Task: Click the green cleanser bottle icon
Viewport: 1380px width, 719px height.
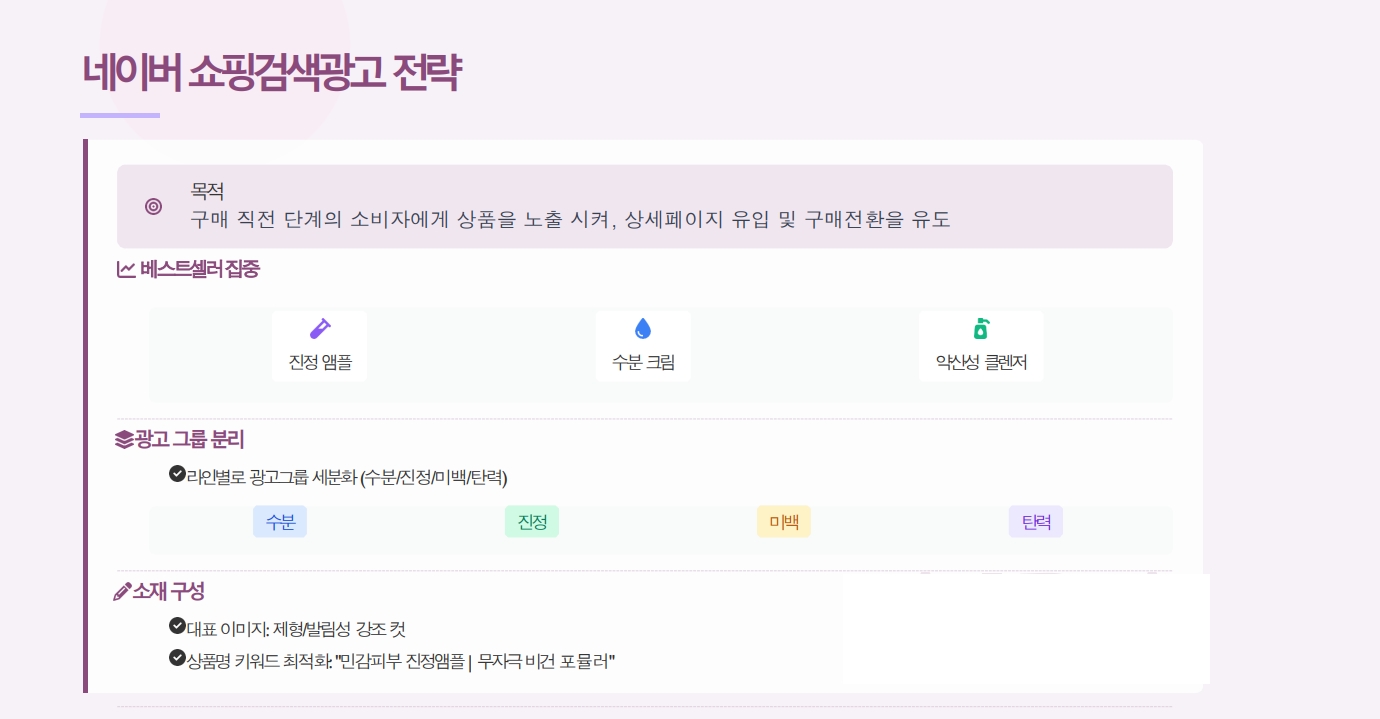Action: (x=981, y=328)
